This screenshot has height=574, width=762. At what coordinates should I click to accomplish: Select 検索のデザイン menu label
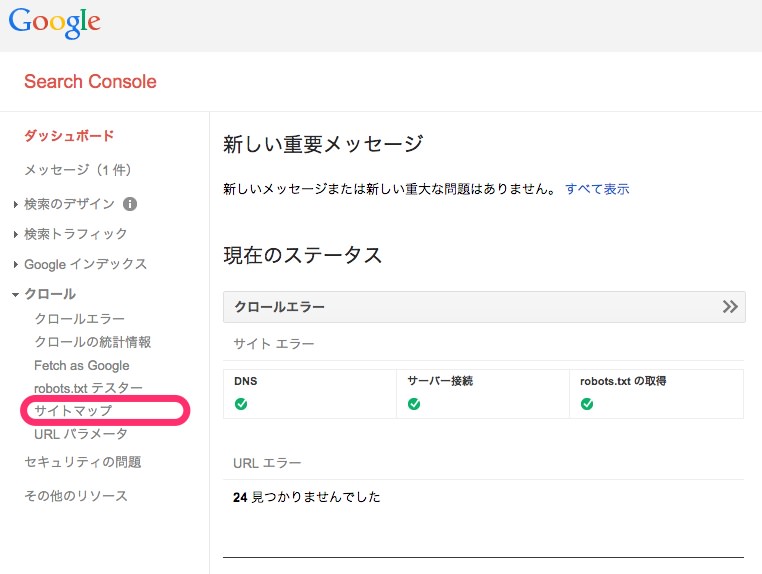pyautogui.click(x=69, y=204)
